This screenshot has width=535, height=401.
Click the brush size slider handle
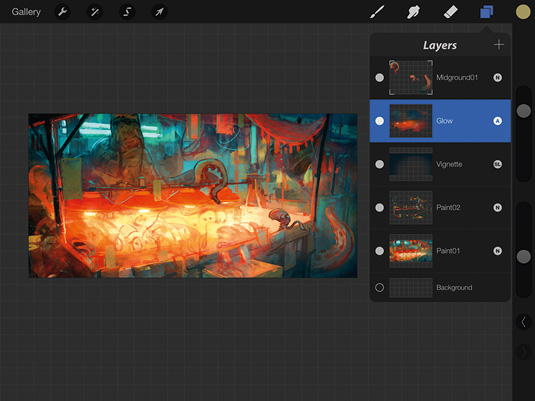[523, 111]
